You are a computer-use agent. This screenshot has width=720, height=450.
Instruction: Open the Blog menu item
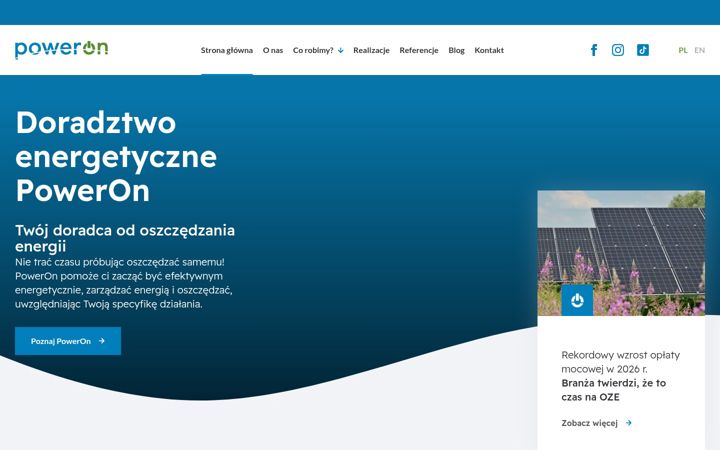click(x=456, y=50)
